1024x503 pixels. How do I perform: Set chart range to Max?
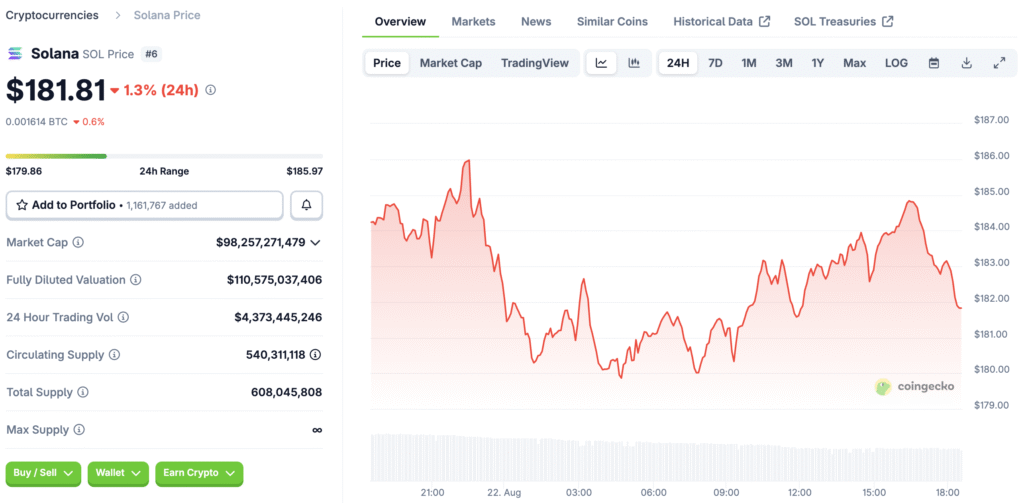pyautogui.click(x=854, y=63)
